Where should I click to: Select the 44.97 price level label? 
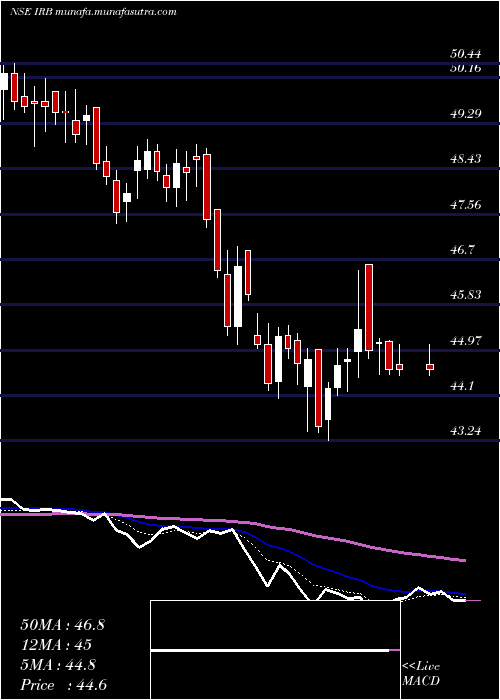[x=466, y=341]
